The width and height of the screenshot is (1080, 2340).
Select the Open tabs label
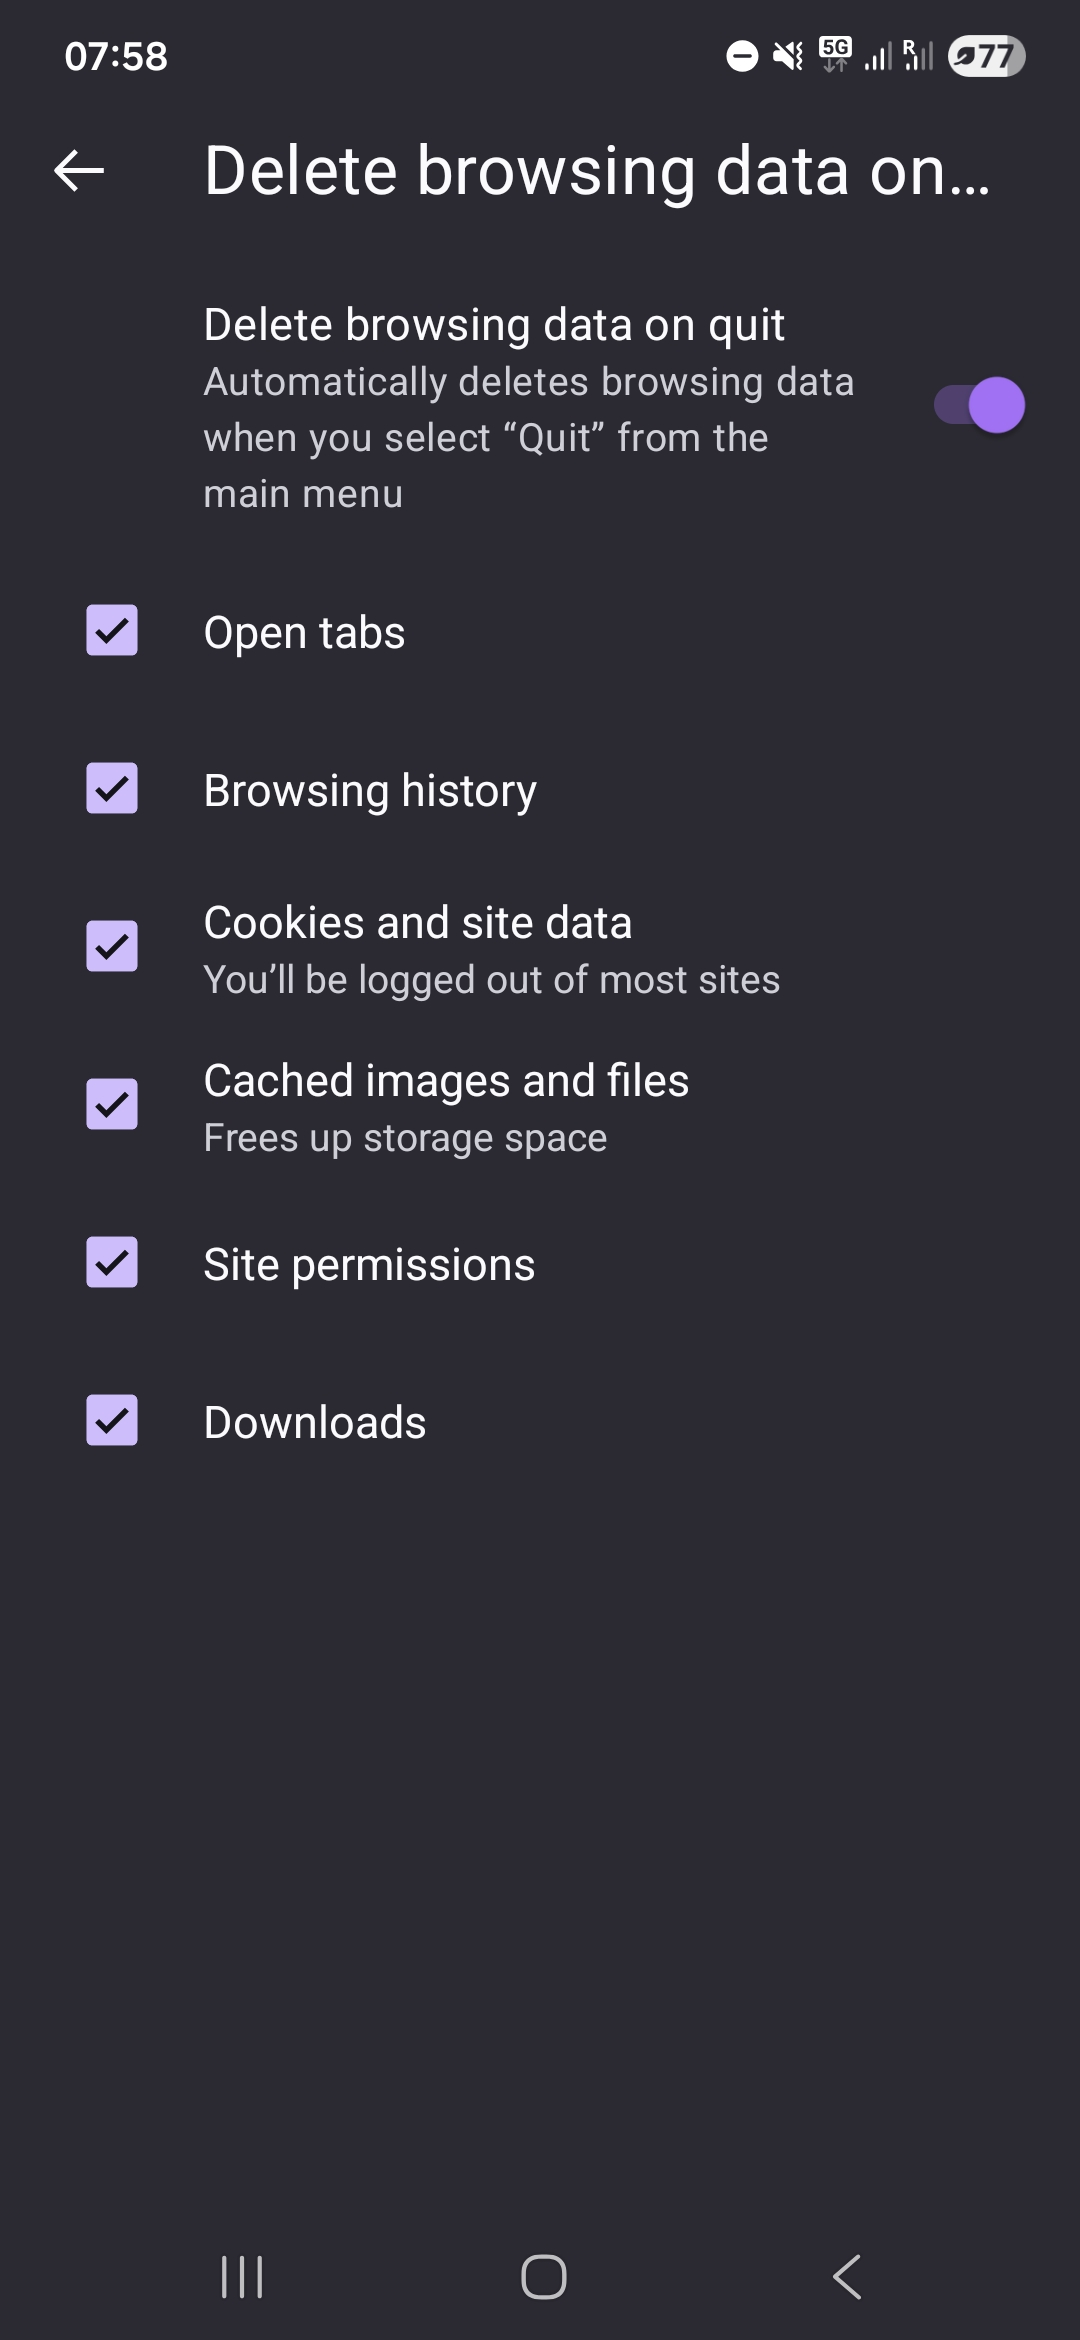304,633
